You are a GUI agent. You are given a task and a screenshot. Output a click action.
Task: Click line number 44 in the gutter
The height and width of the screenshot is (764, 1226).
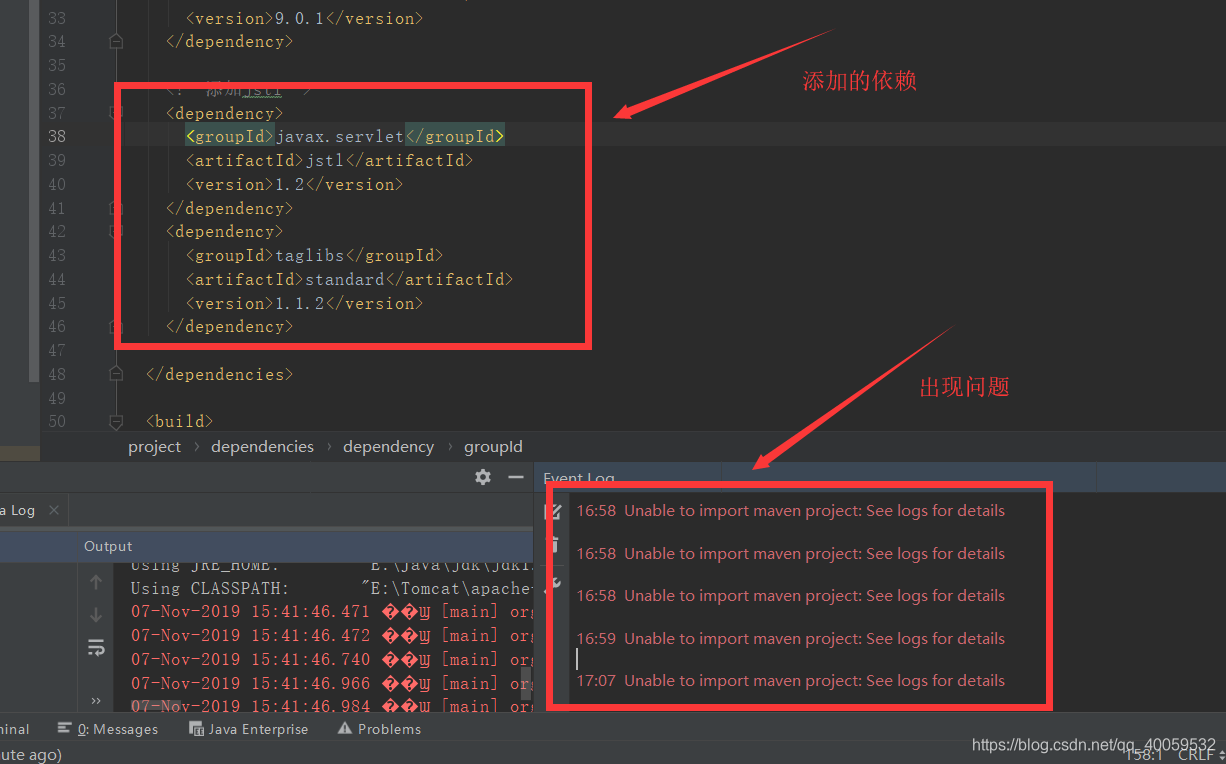pos(57,279)
